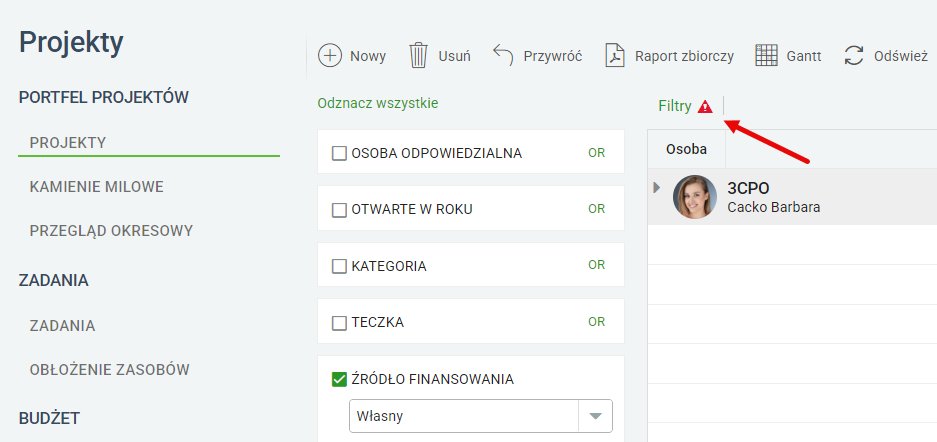Check the TECZKA filter checkbox
The width and height of the screenshot is (937, 442).
[339, 323]
